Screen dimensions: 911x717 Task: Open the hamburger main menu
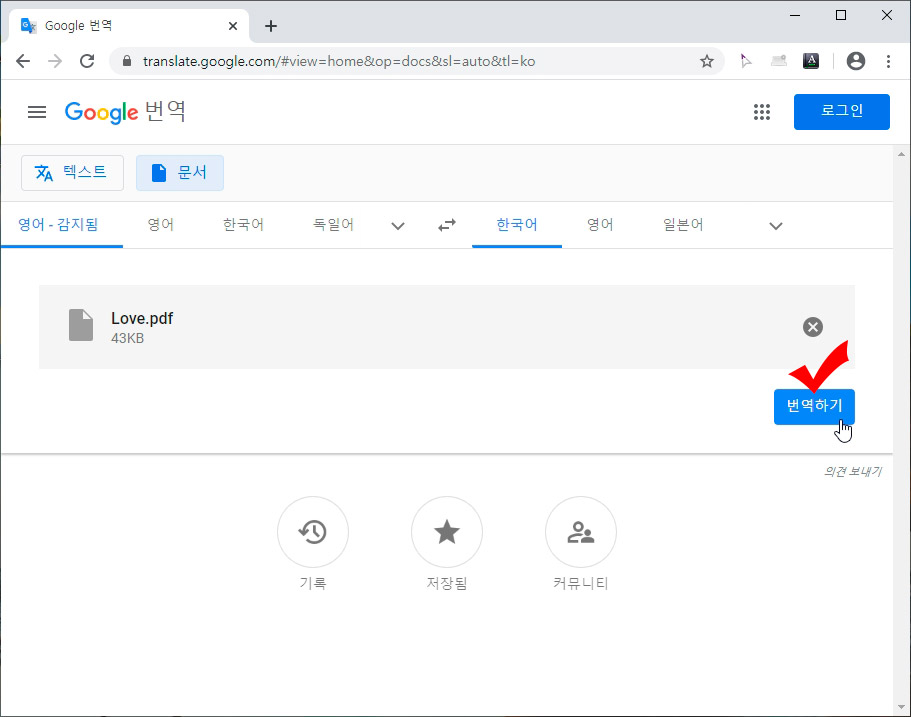pyautogui.click(x=37, y=112)
